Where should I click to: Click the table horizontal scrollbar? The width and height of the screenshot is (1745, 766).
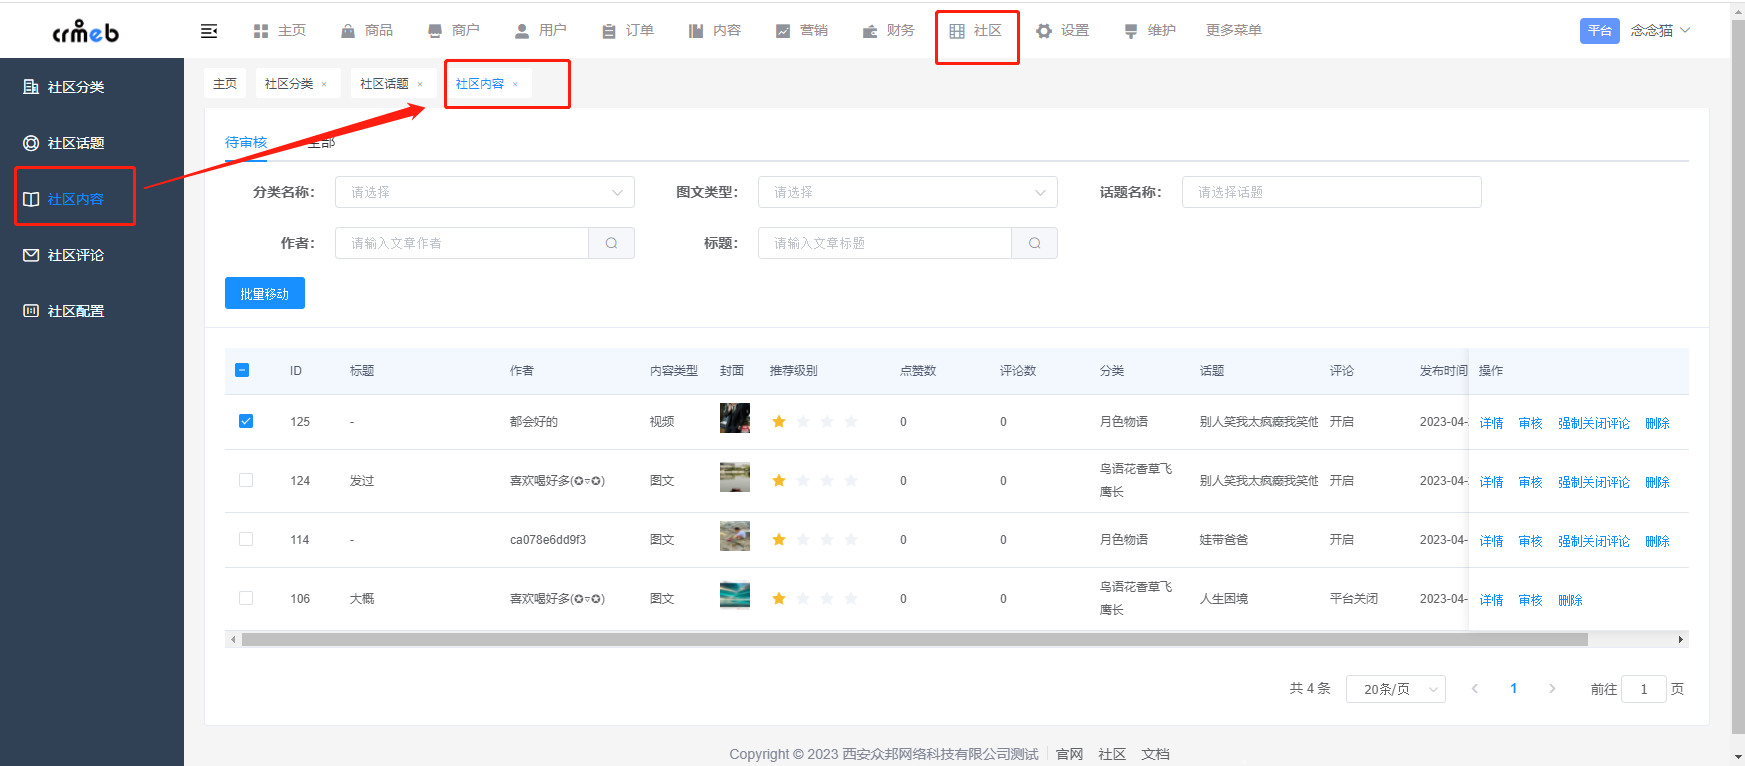[x=915, y=639]
